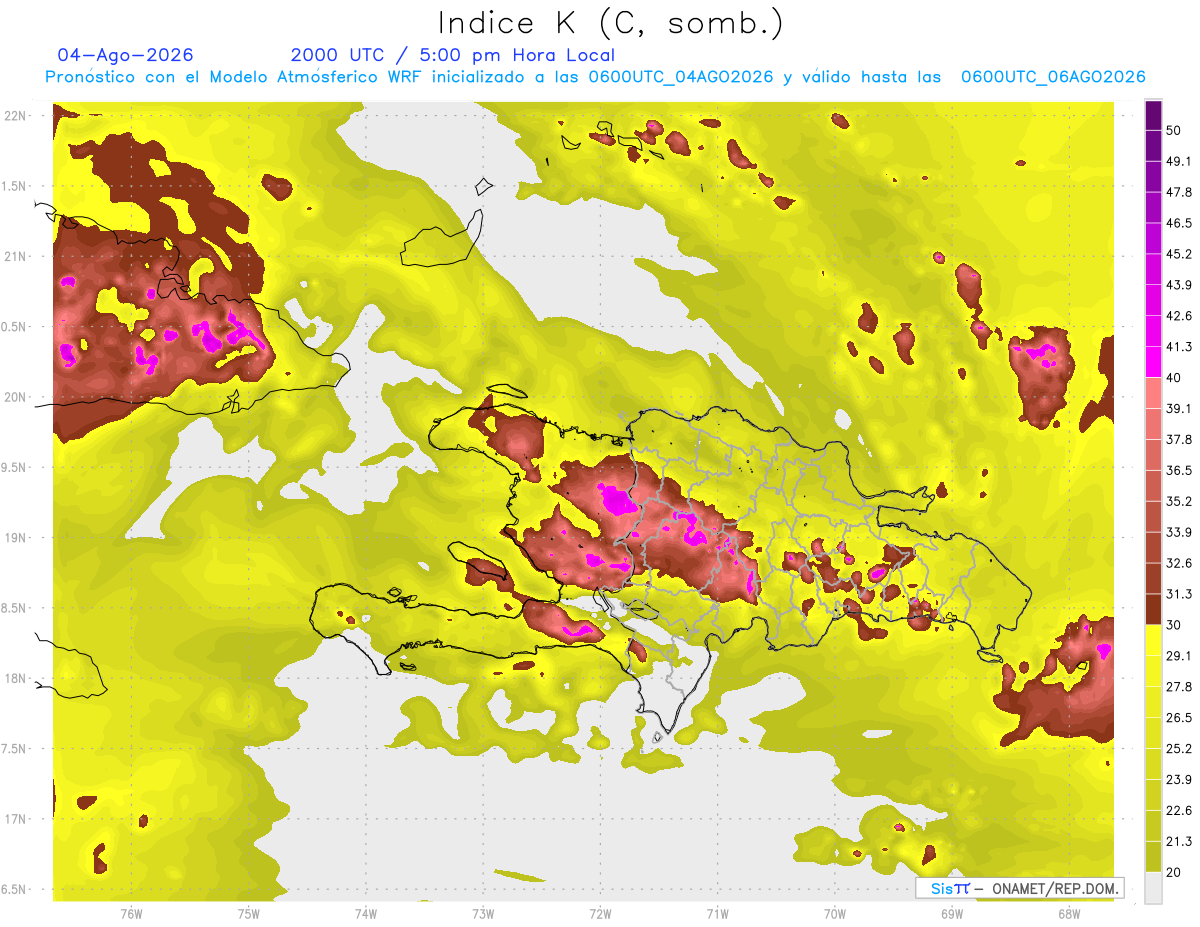Viewport: 1200px width, 927px height.
Task: Click the legend value "35.2"
Action: coord(1178,501)
